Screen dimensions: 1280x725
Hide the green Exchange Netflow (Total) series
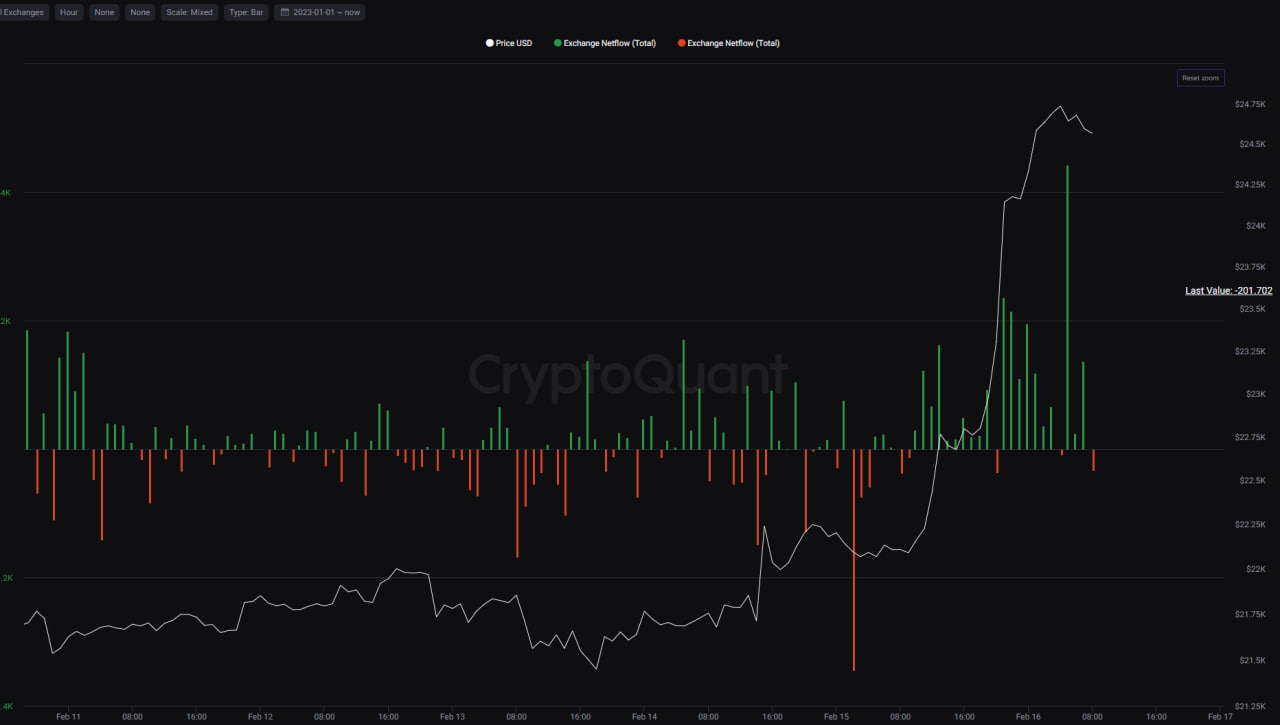[604, 43]
